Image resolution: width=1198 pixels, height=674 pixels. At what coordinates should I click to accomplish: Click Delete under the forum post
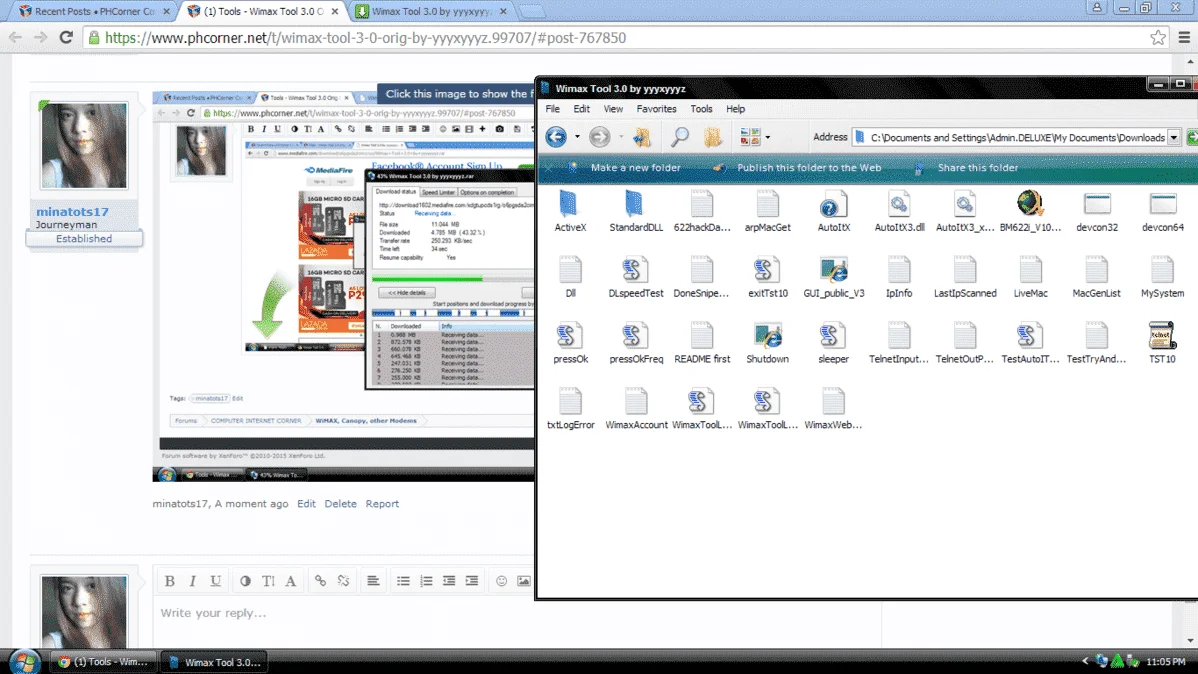[x=340, y=504]
